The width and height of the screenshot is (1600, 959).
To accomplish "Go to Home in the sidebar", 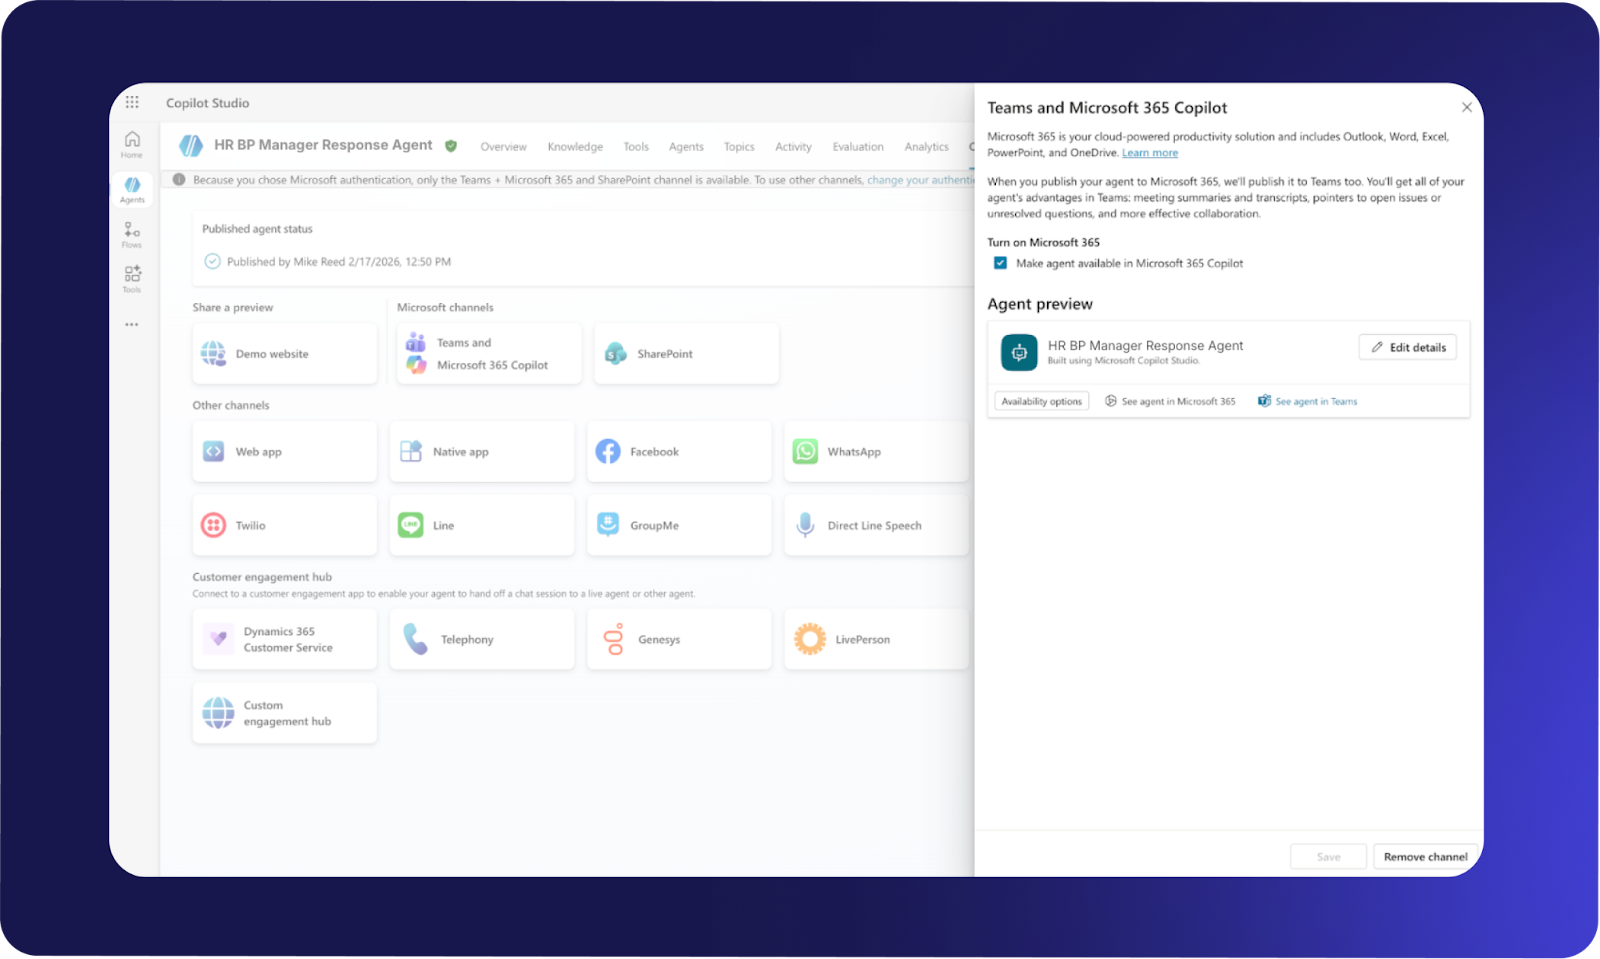I will pos(132,144).
